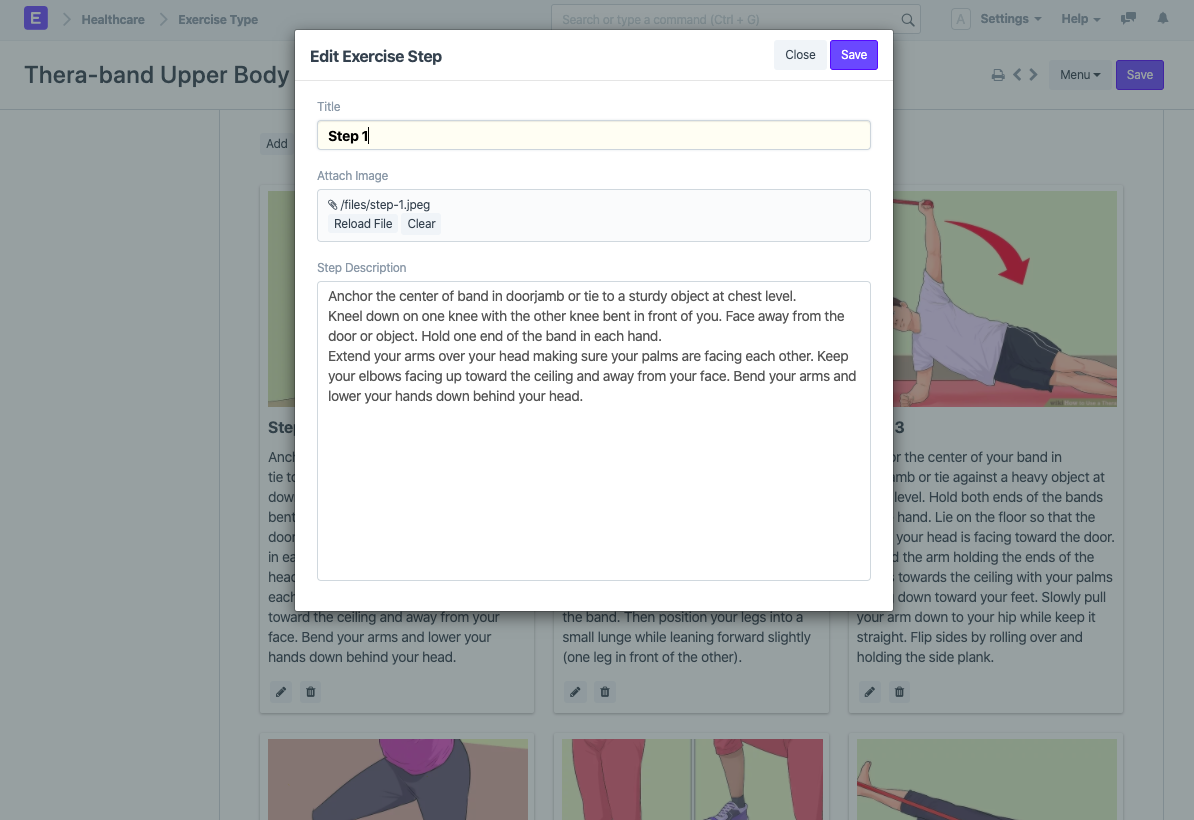Open the Menu dropdown button

1080,75
